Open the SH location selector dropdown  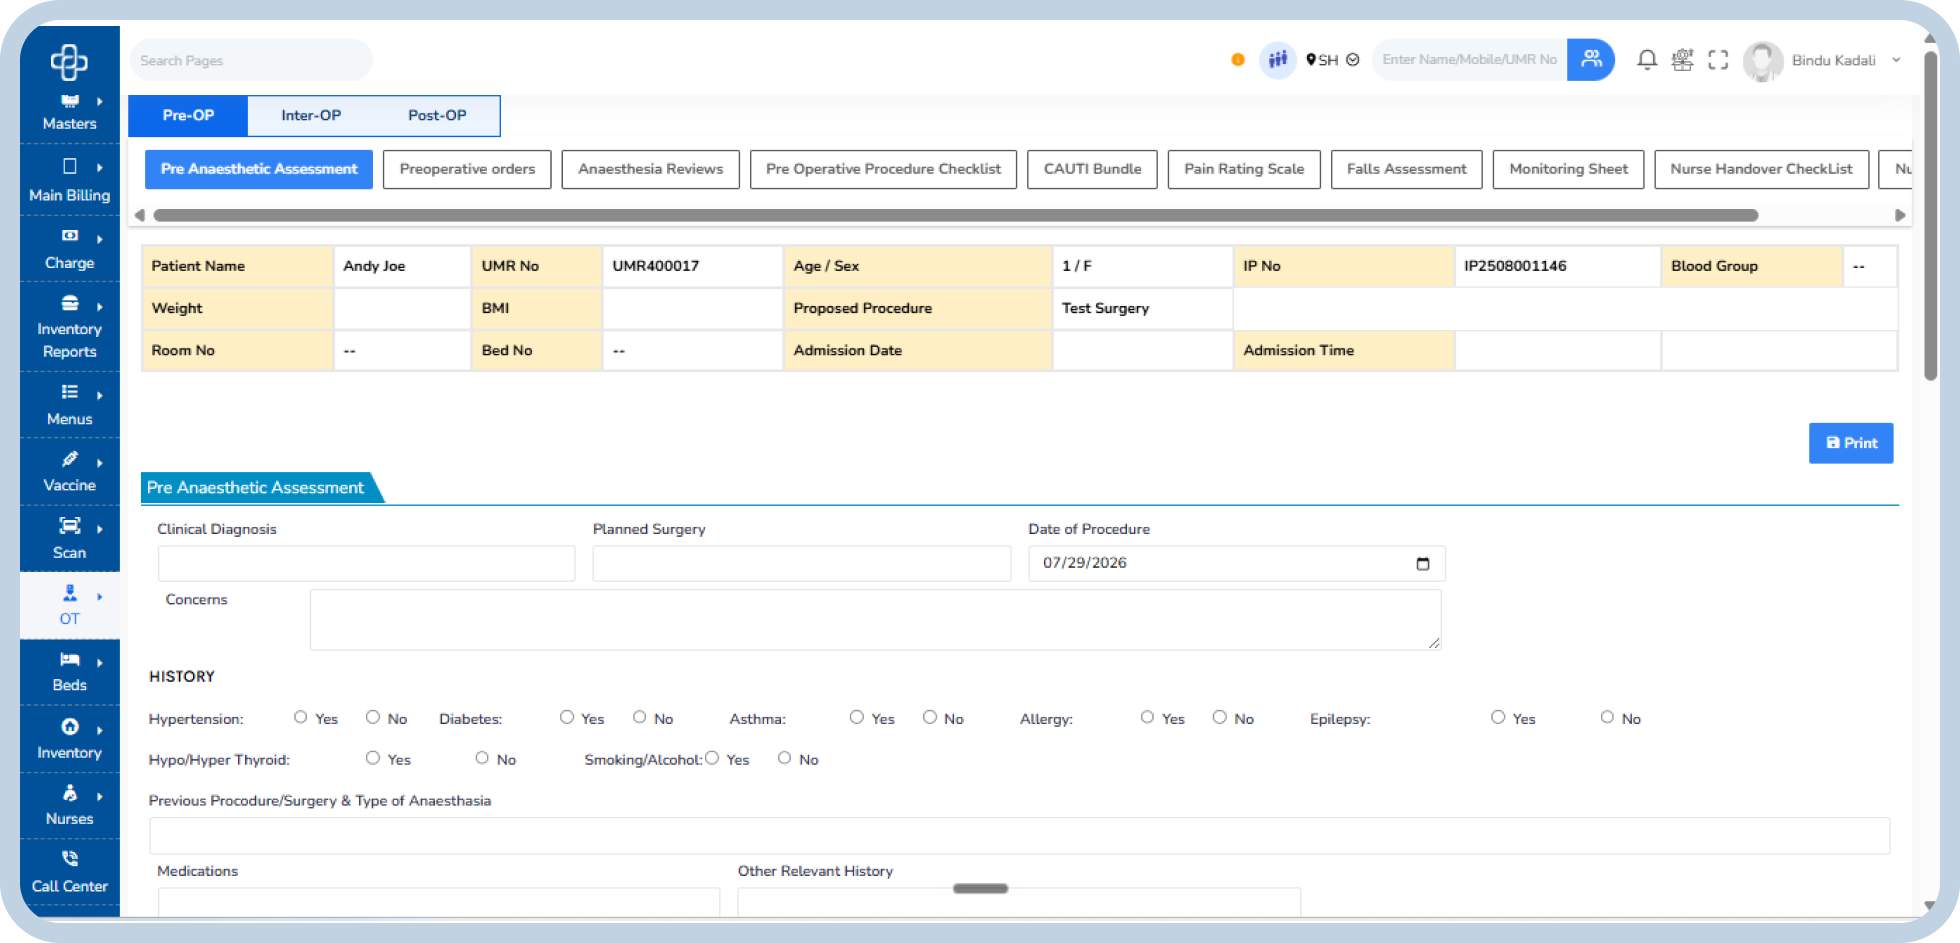[x=1353, y=60]
